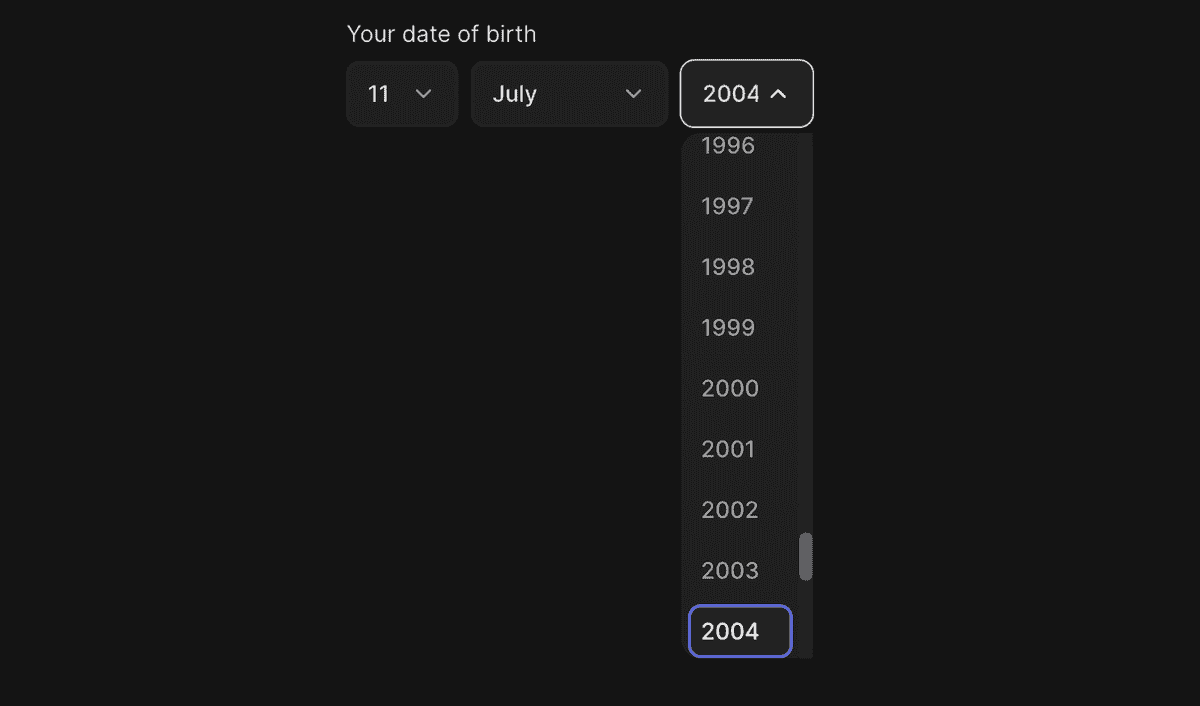Viewport: 1200px width, 706px height.
Task: Click the Your date of birth label
Action: point(441,33)
